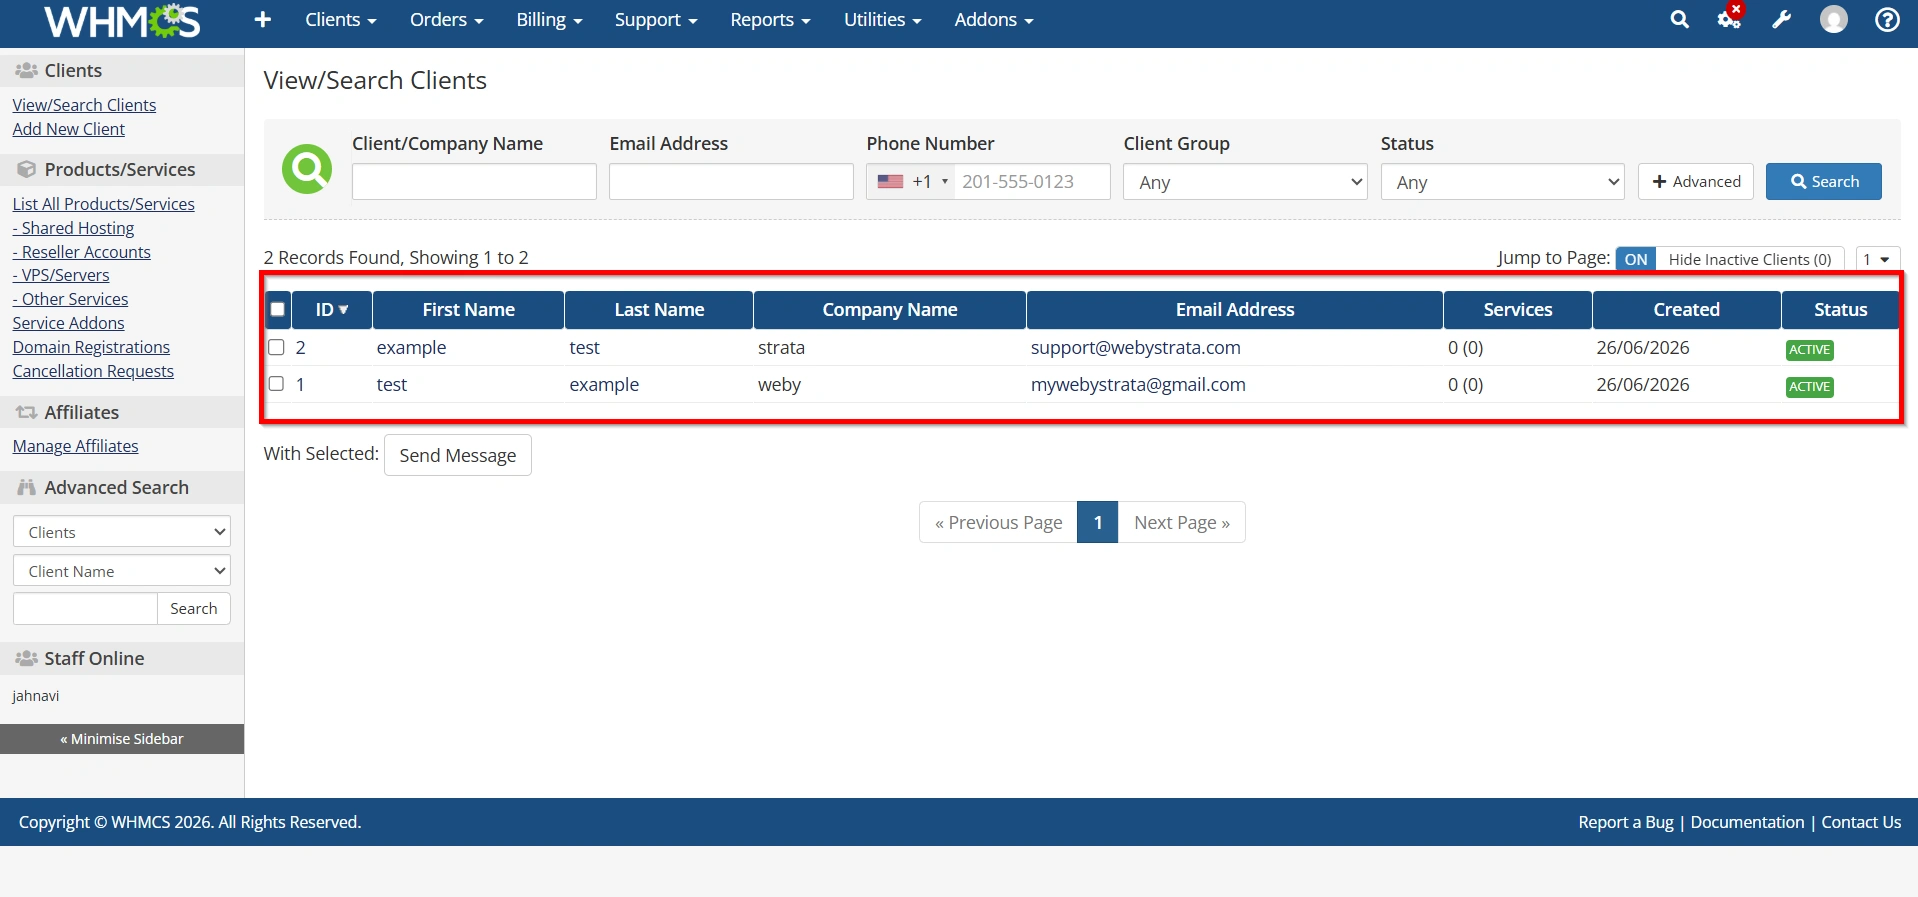Open automation status gears icon
This screenshot has height=897, width=1918.
(x=1730, y=18)
